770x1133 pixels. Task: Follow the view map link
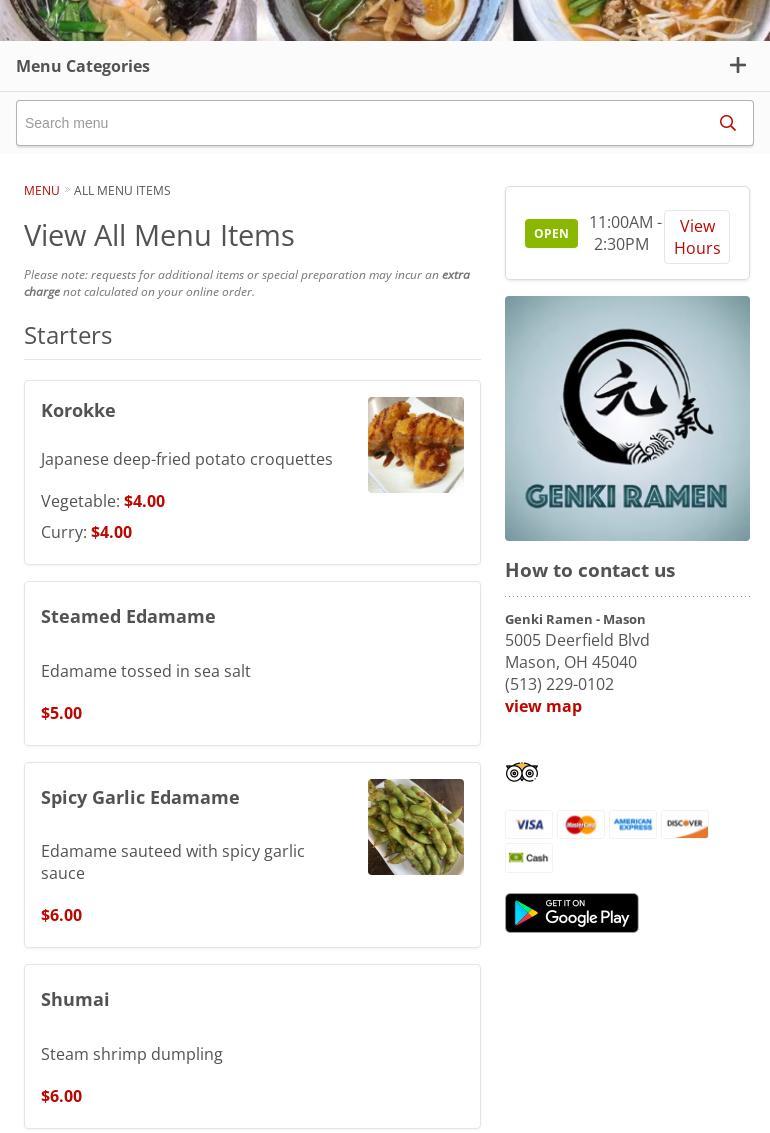pyautogui.click(x=543, y=707)
